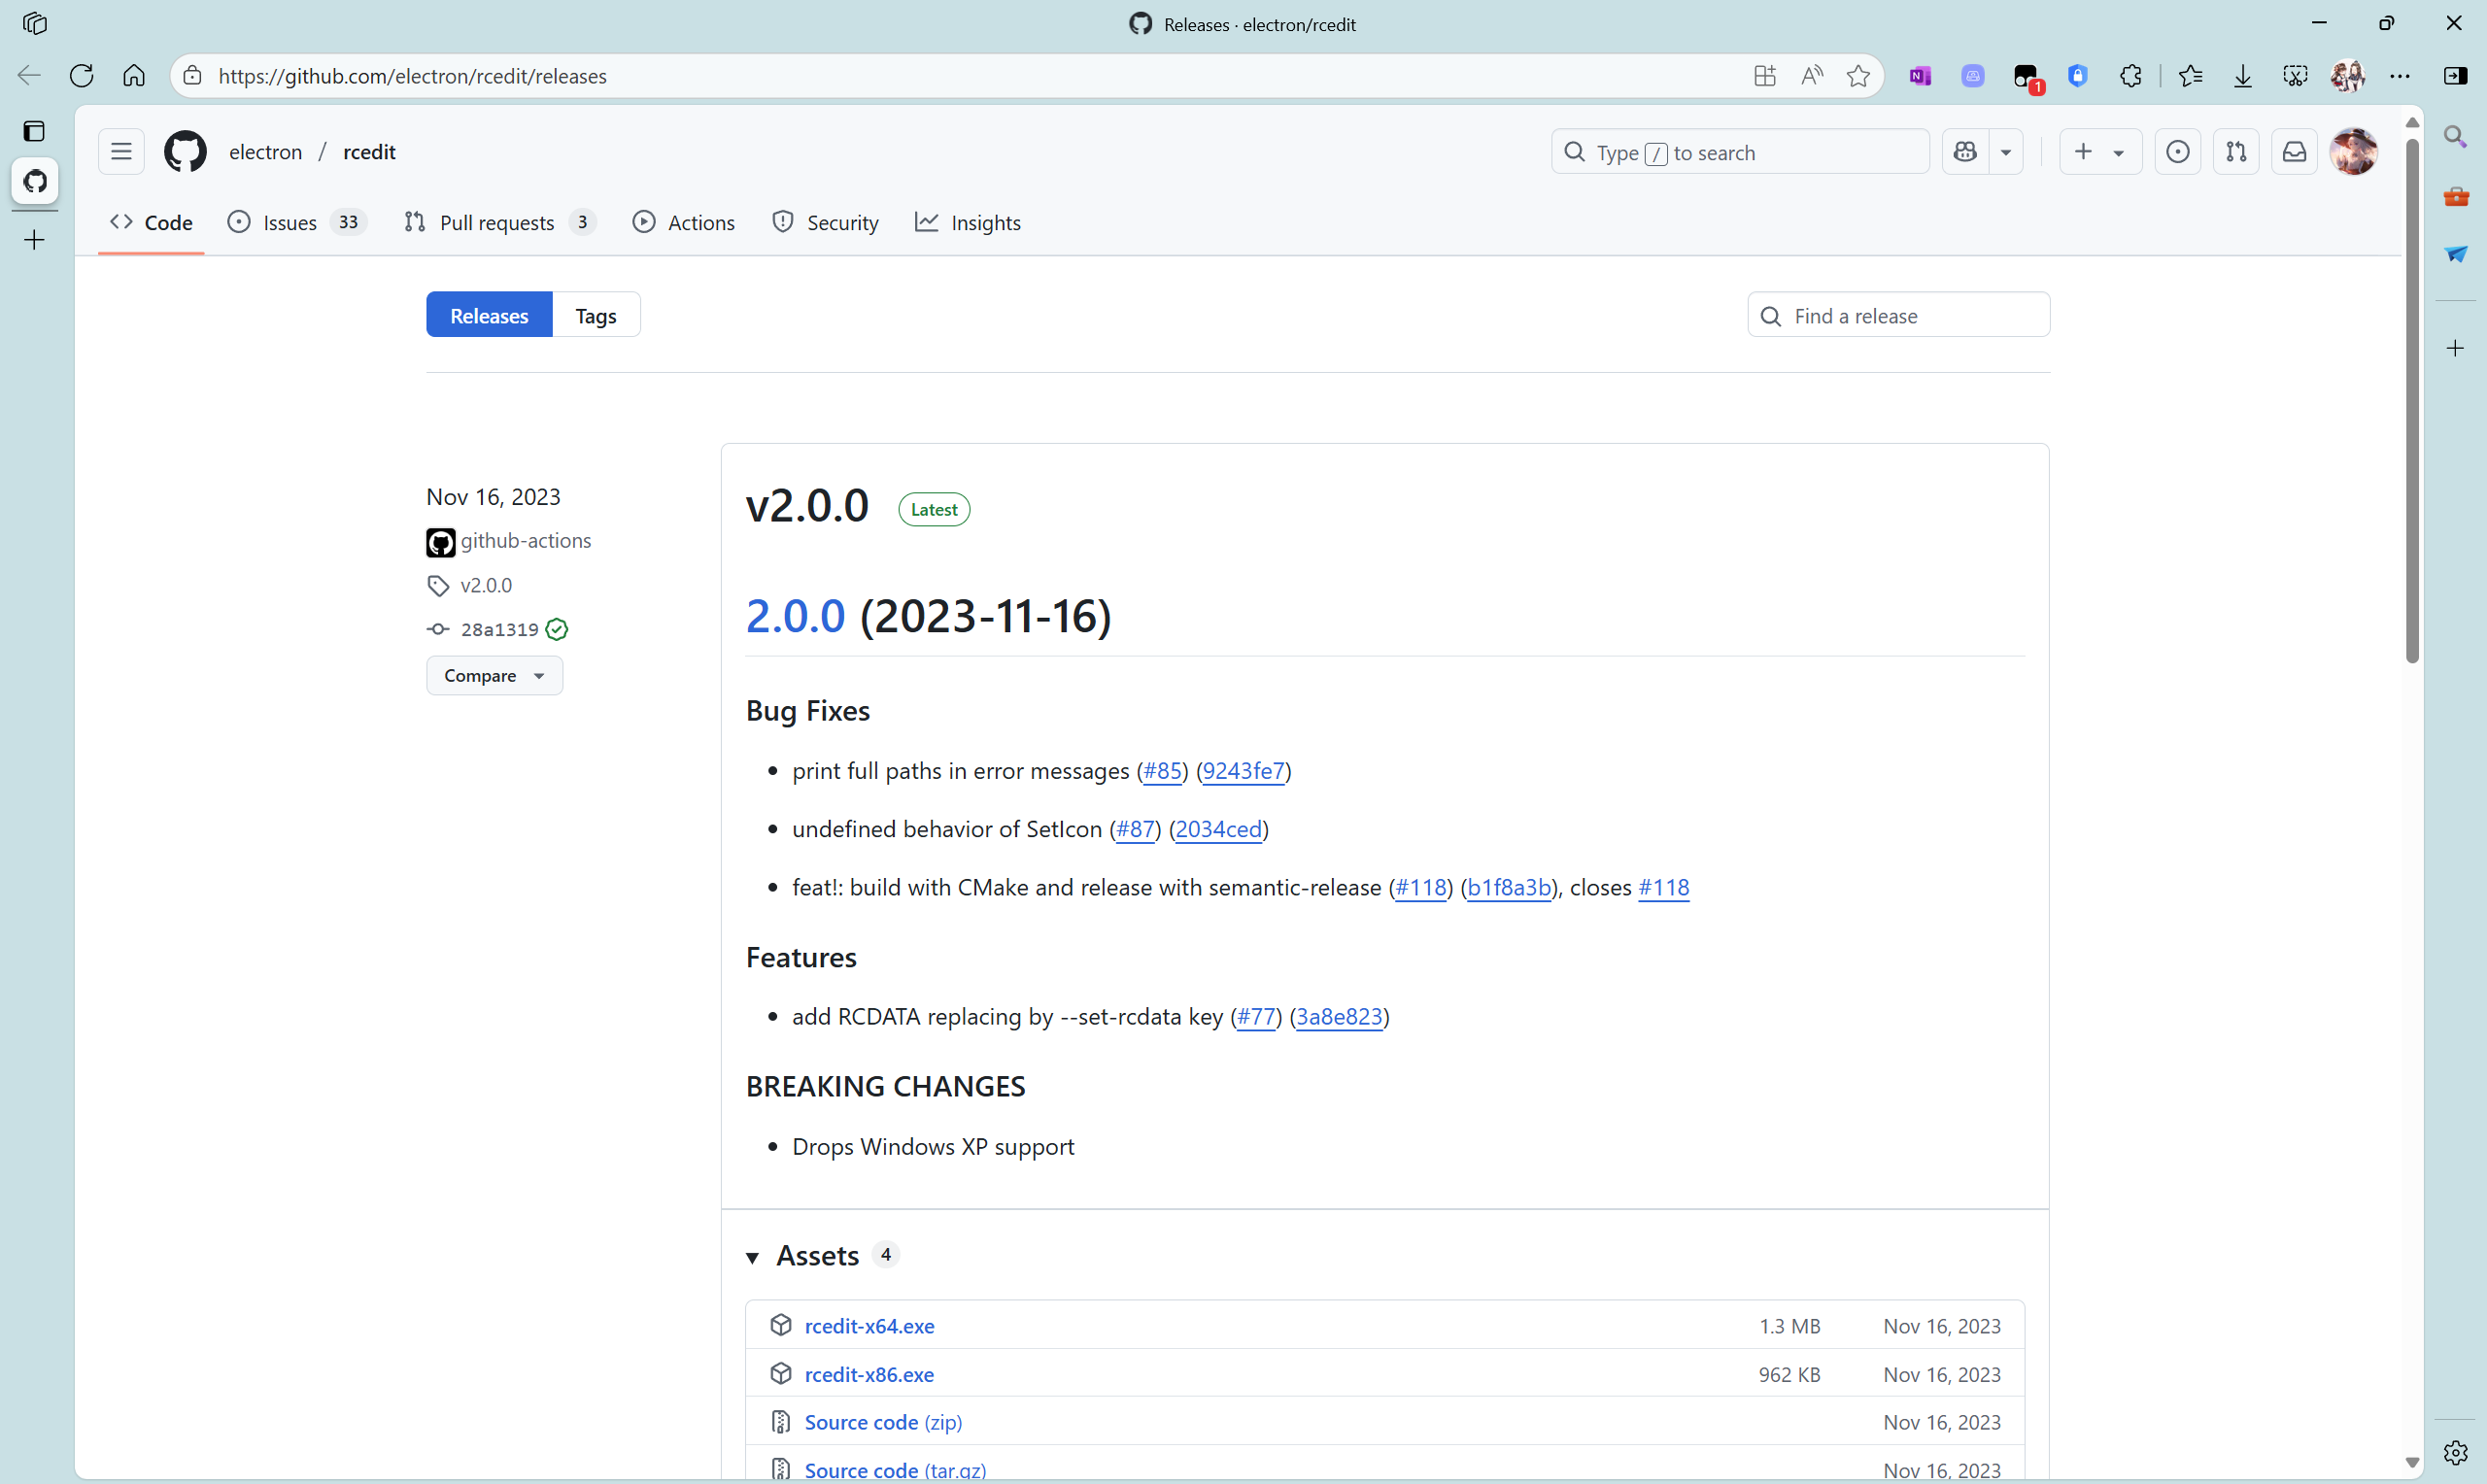2487x1484 pixels.
Task: Open the Issues shortcut icon in header
Action: click(2177, 152)
